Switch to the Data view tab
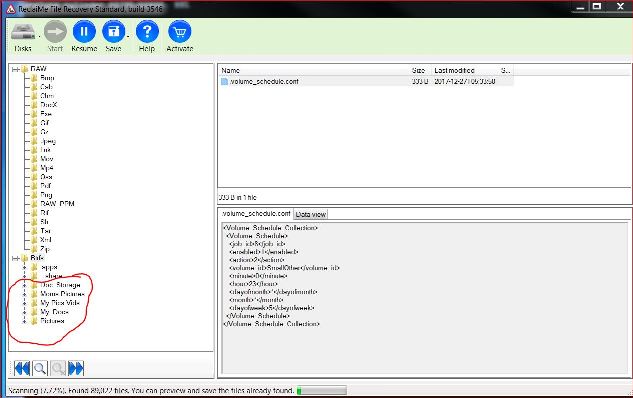 (310, 214)
